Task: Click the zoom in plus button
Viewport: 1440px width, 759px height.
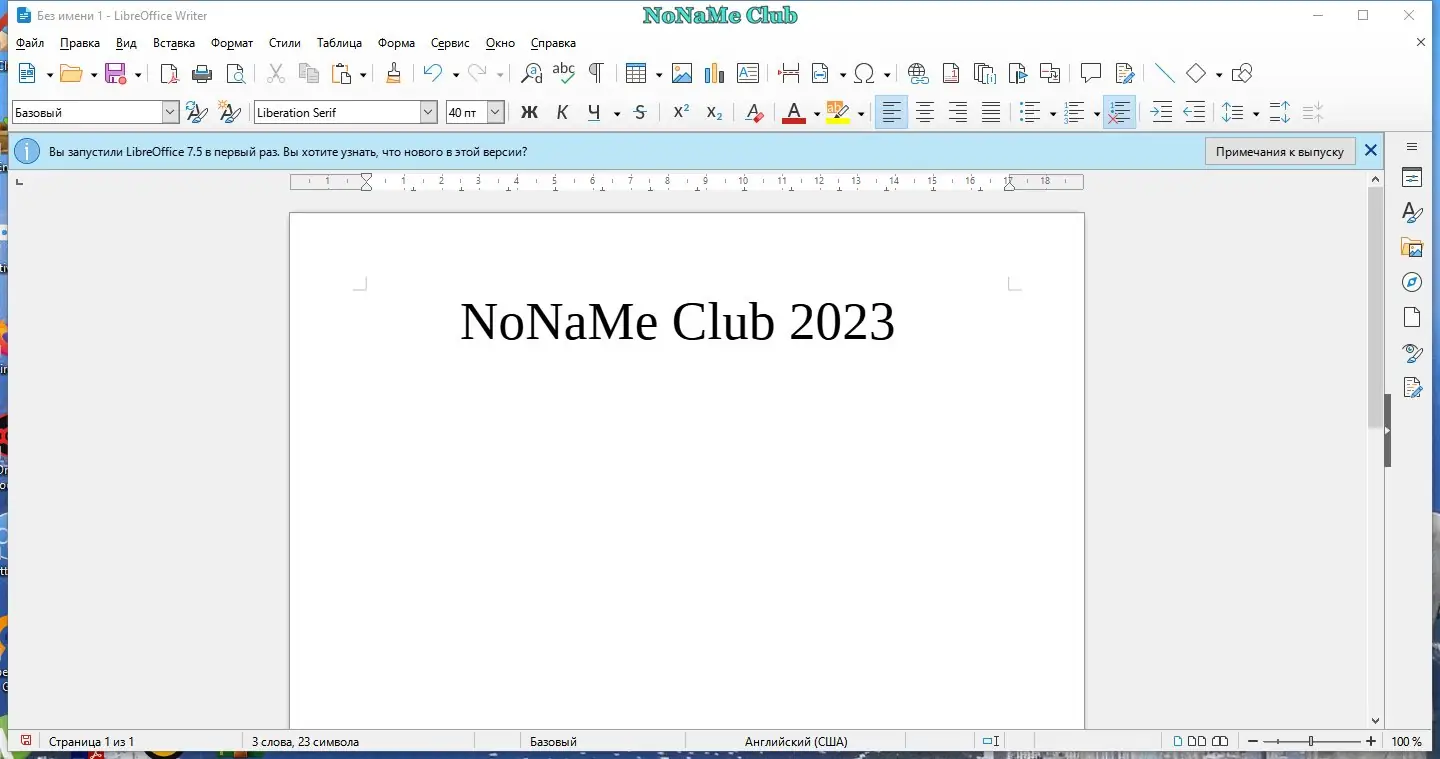Action: pos(1370,742)
